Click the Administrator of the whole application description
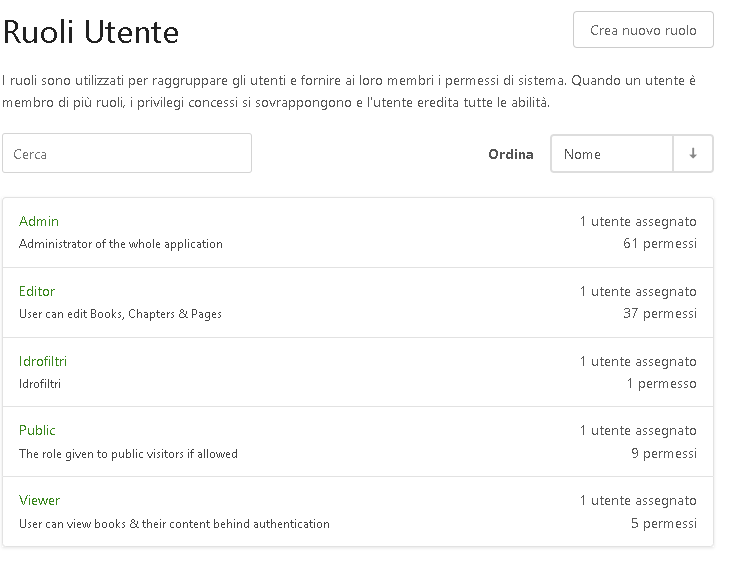 [x=121, y=244]
